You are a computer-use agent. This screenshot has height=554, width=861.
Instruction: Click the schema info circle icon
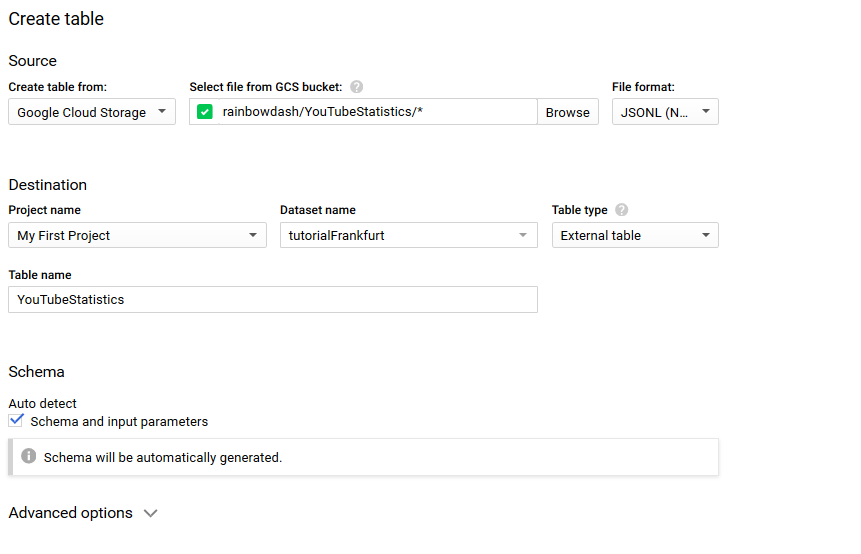click(x=29, y=456)
